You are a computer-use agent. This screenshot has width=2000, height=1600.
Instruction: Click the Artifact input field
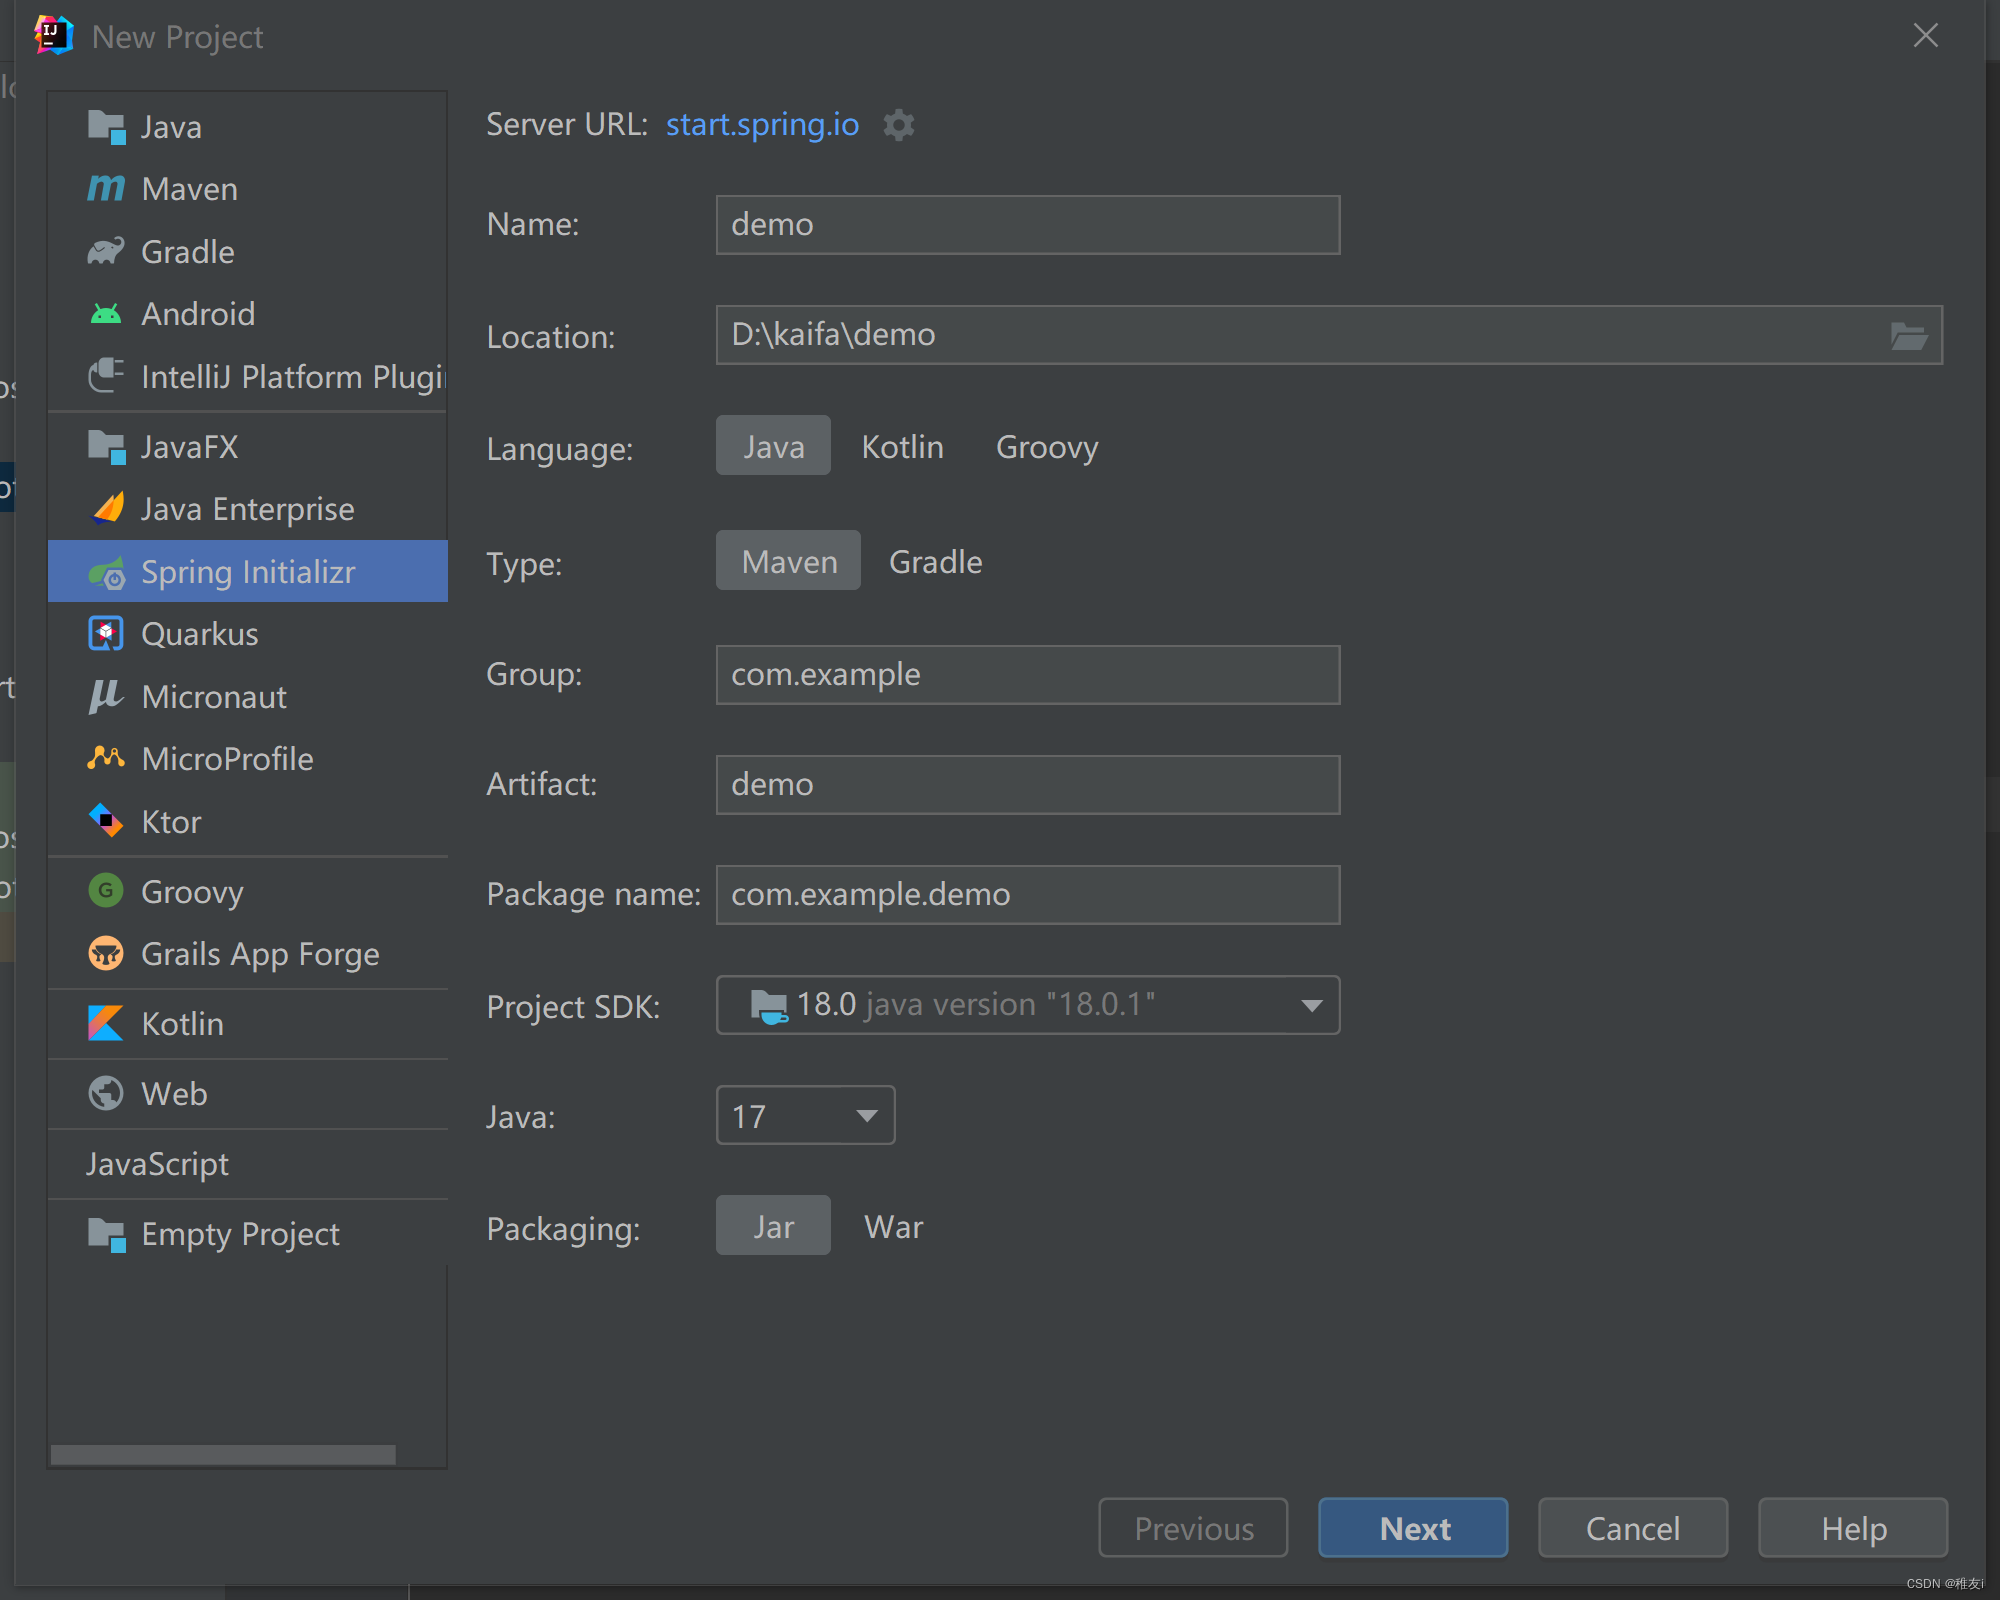1028,785
